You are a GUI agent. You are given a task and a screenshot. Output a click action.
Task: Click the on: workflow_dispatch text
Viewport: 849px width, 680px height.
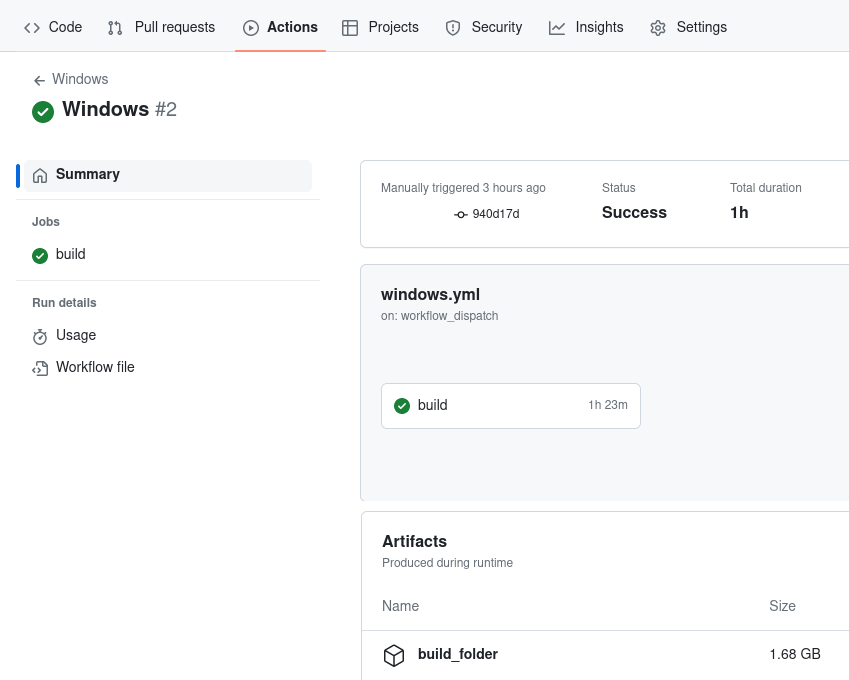tap(439, 316)
